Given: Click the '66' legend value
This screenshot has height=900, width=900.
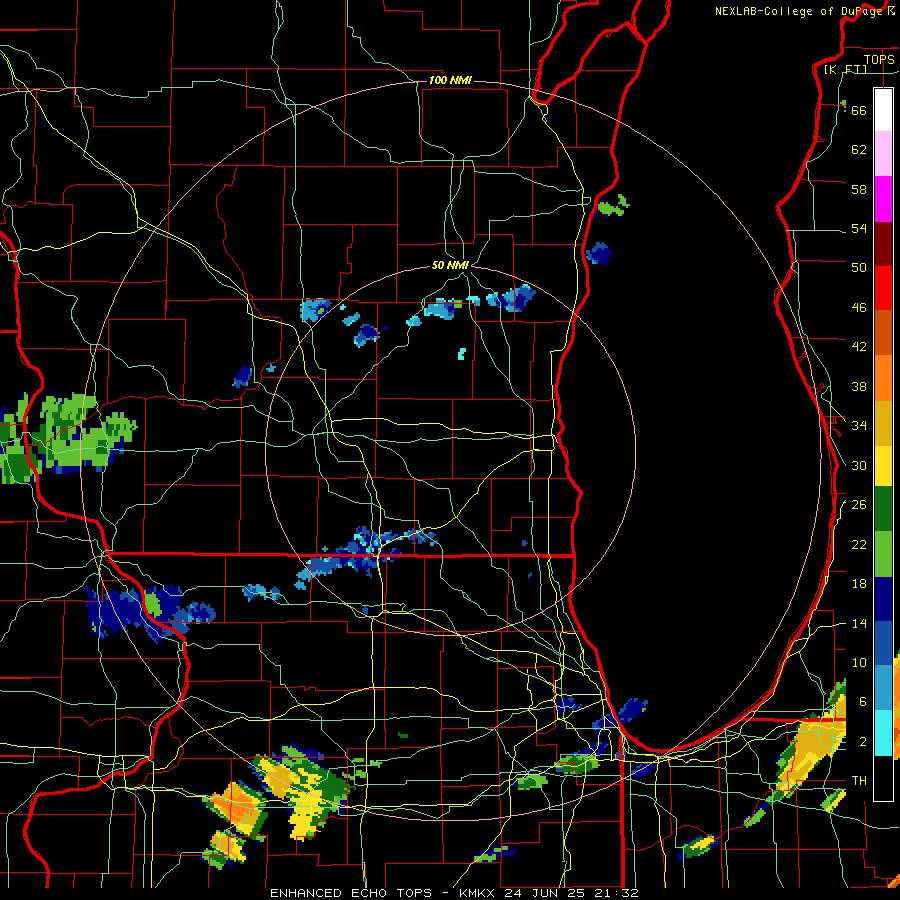Looking at the screenshot, I should pos(859,110).
